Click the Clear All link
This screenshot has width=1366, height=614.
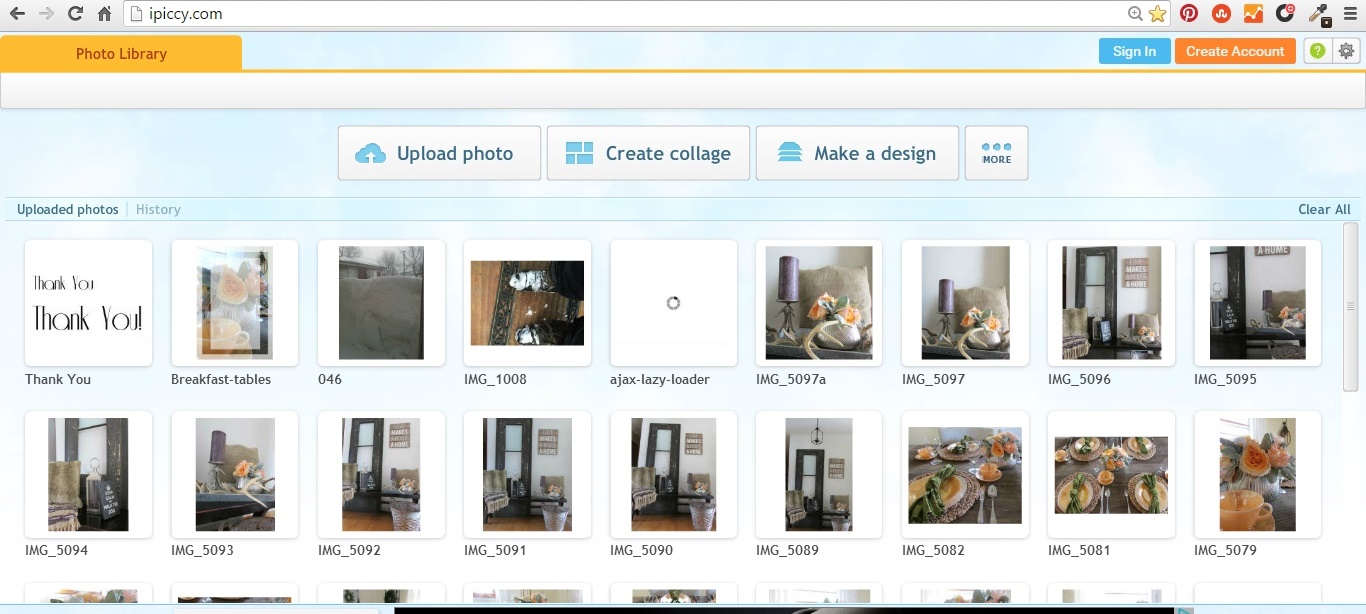[1324, 209]
